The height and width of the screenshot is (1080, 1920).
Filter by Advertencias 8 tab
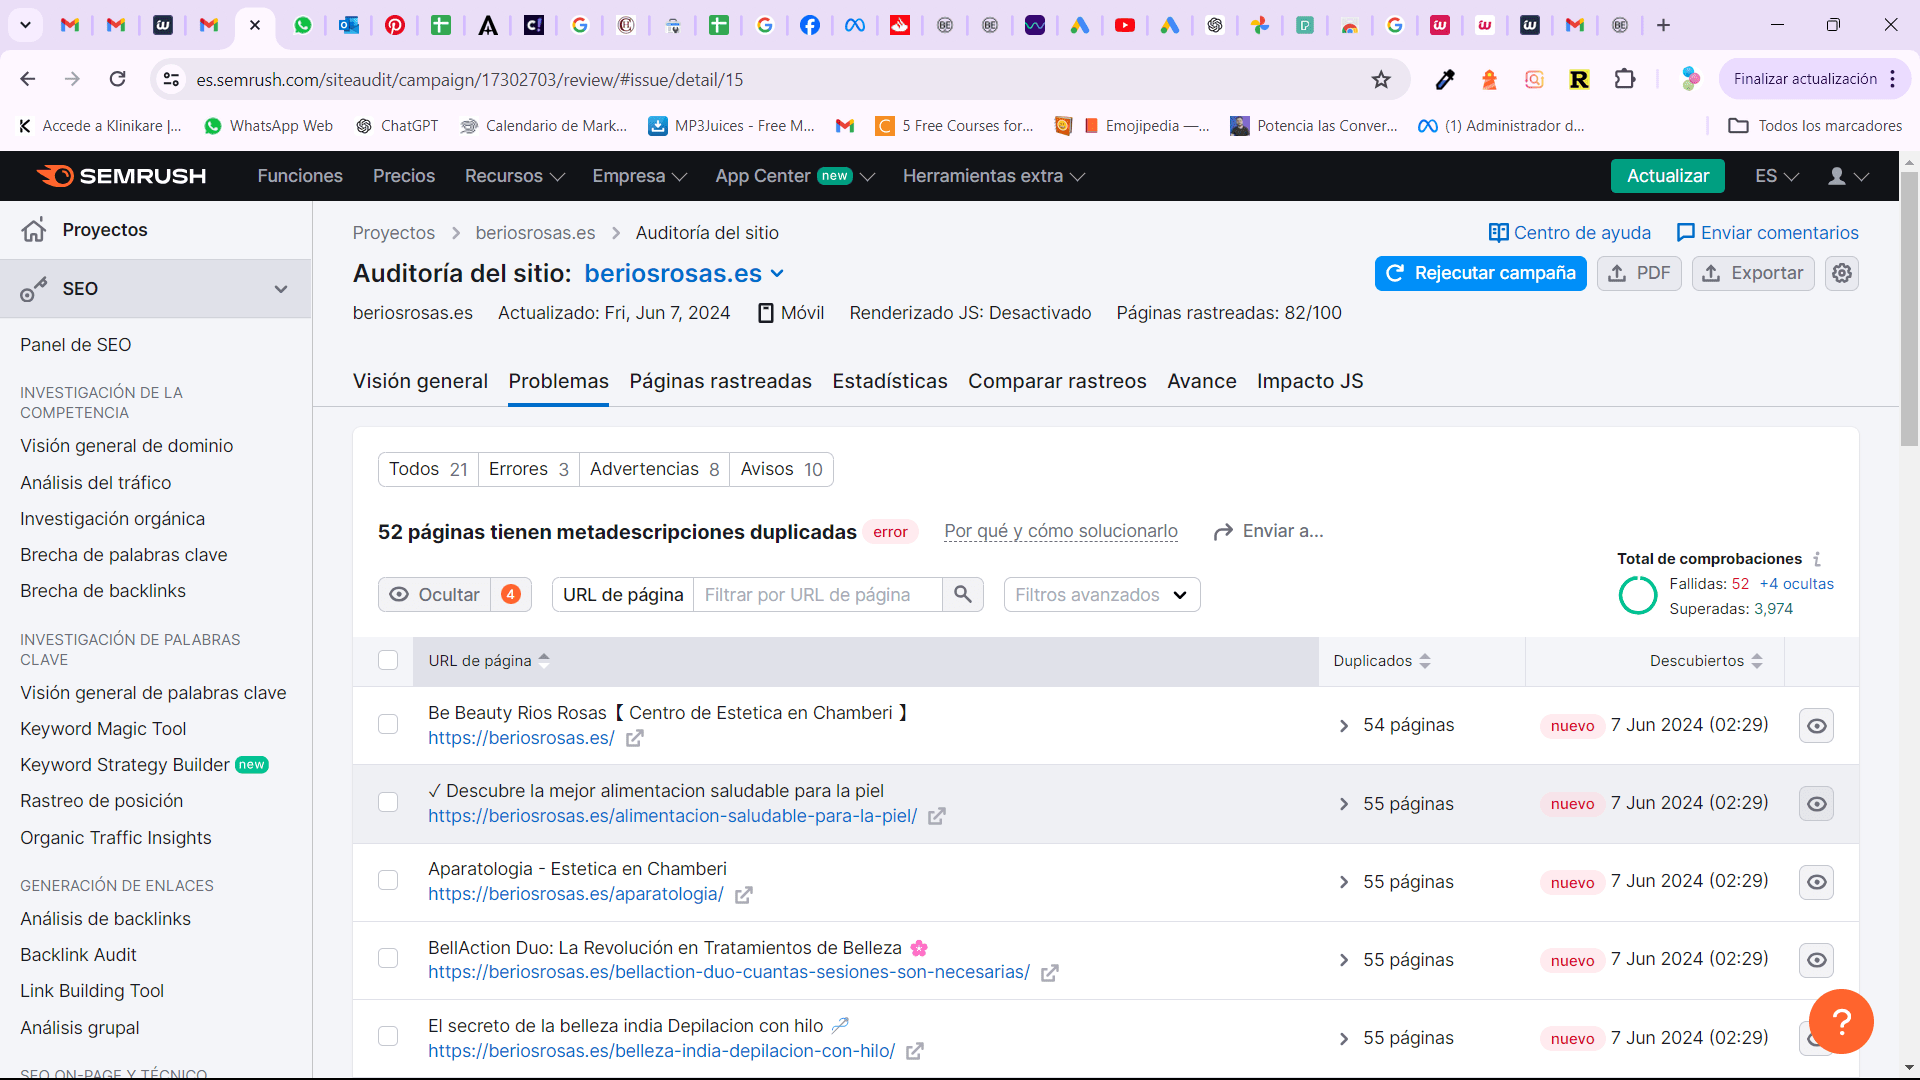point(654,469)
